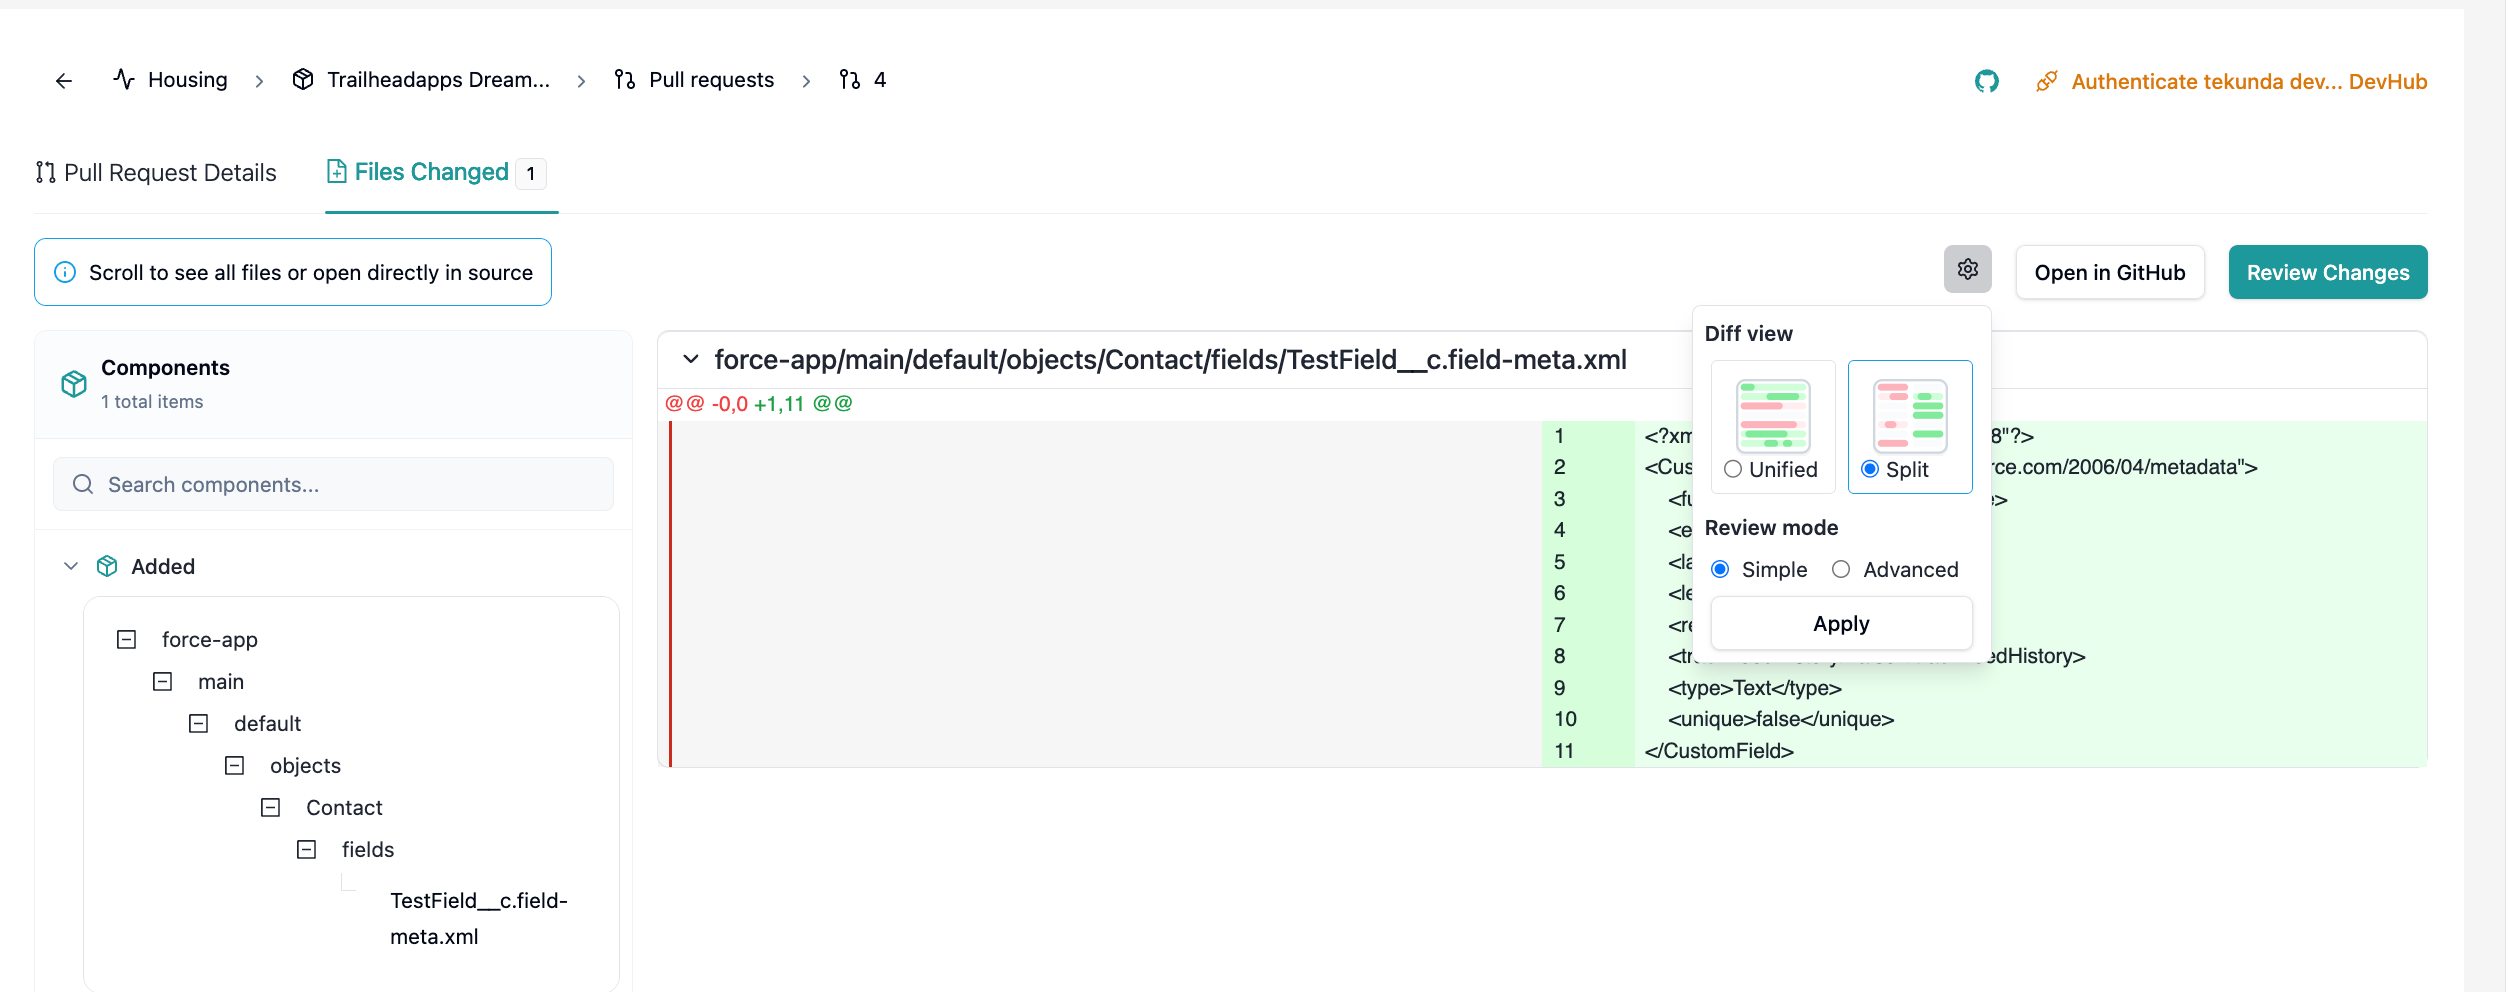Go to Housing breadcrumb

pyautogui.click(x=170, y=80)
